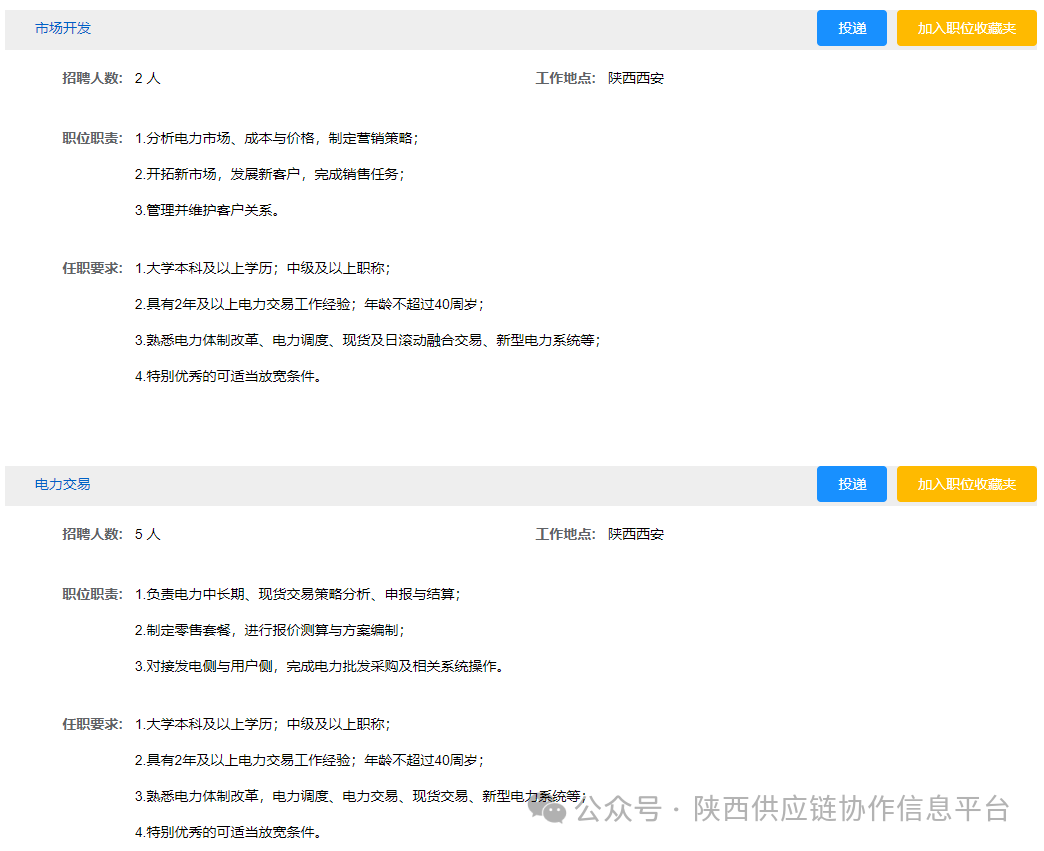The image size is (1044, 851).
Task: Click the line 对接发电侧与用户侧
Action: (x=318, y=666)
